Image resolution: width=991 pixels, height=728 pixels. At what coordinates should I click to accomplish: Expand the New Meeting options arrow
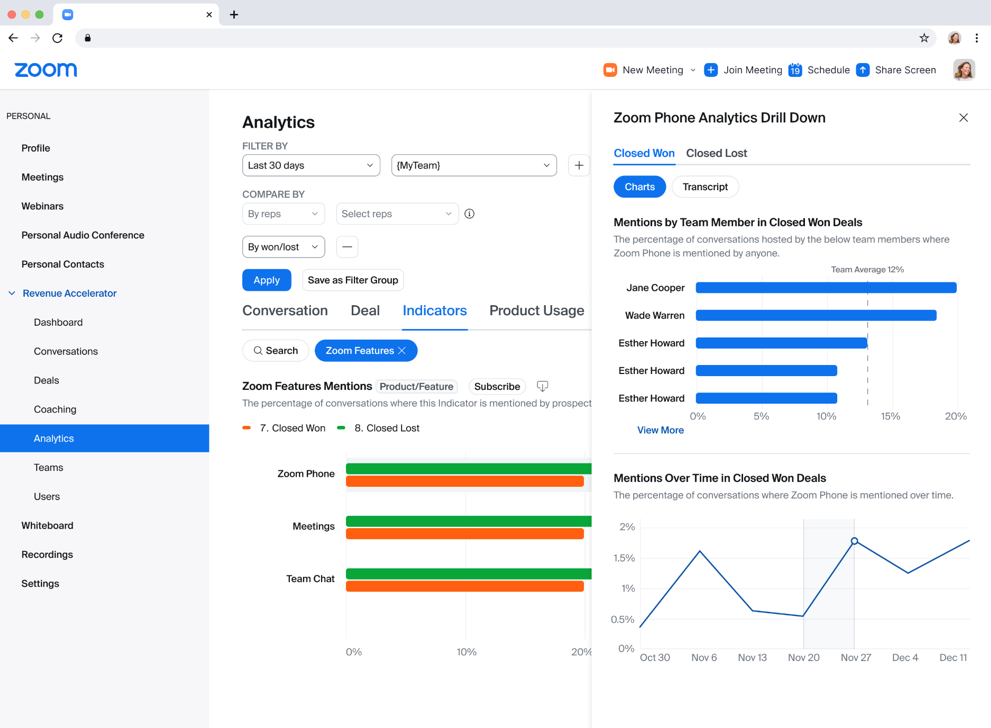693,70
